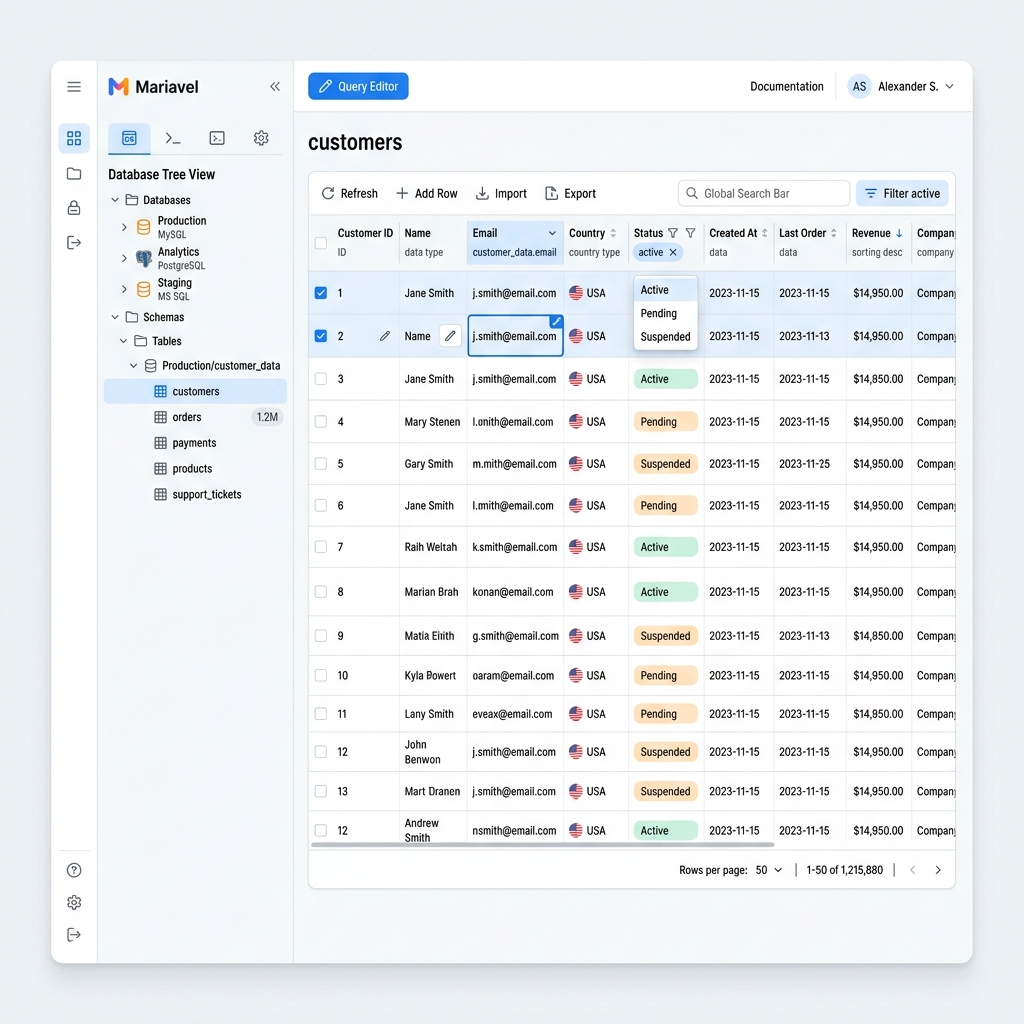This screenshot has height=1024, width=1024.
Task: Remove the active status filter chip
Action: tap(673, 253)
